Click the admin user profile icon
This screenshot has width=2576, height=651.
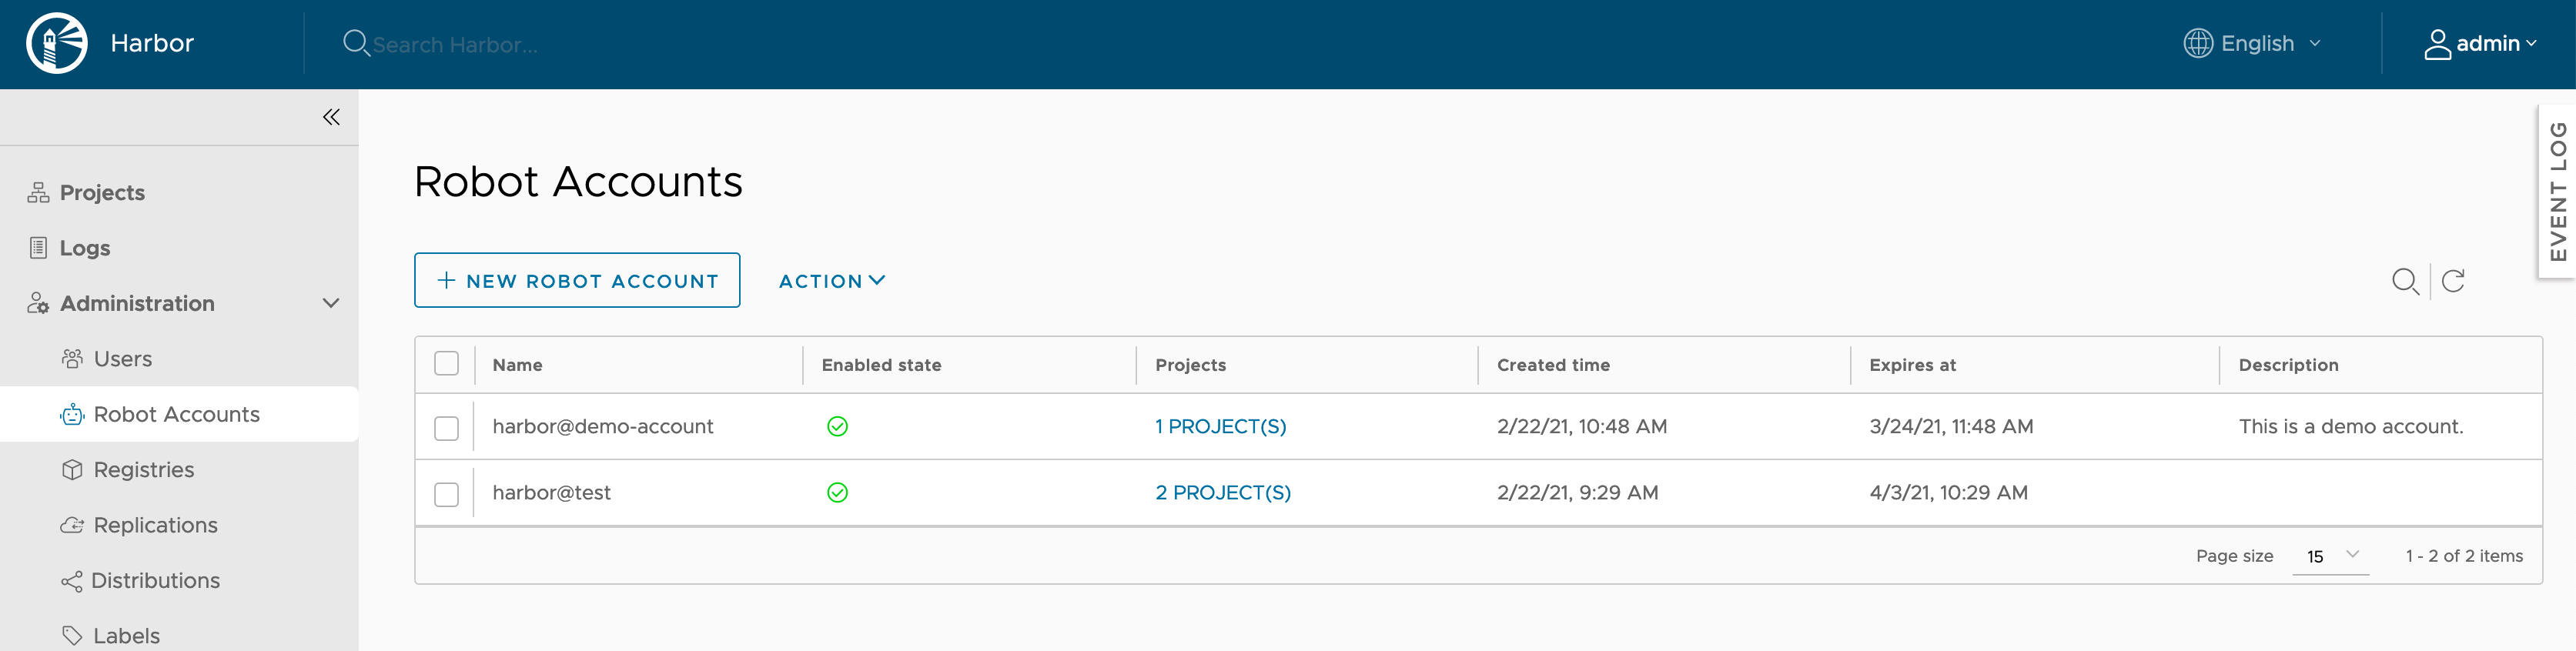tap(2437, 44)
